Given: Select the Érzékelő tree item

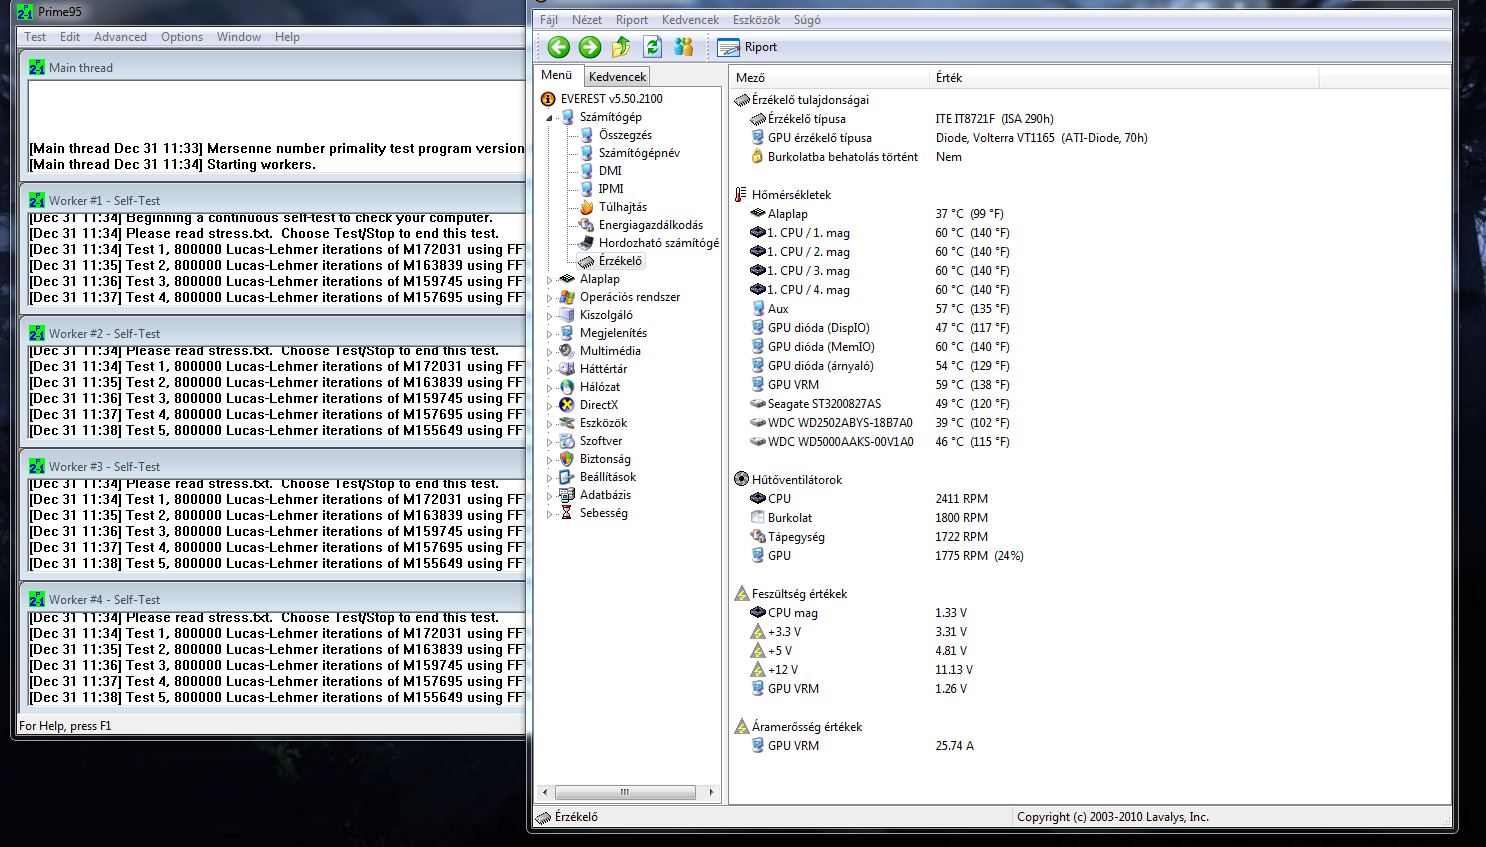Looking at the screenshot, I should click(x=620, y=261).
